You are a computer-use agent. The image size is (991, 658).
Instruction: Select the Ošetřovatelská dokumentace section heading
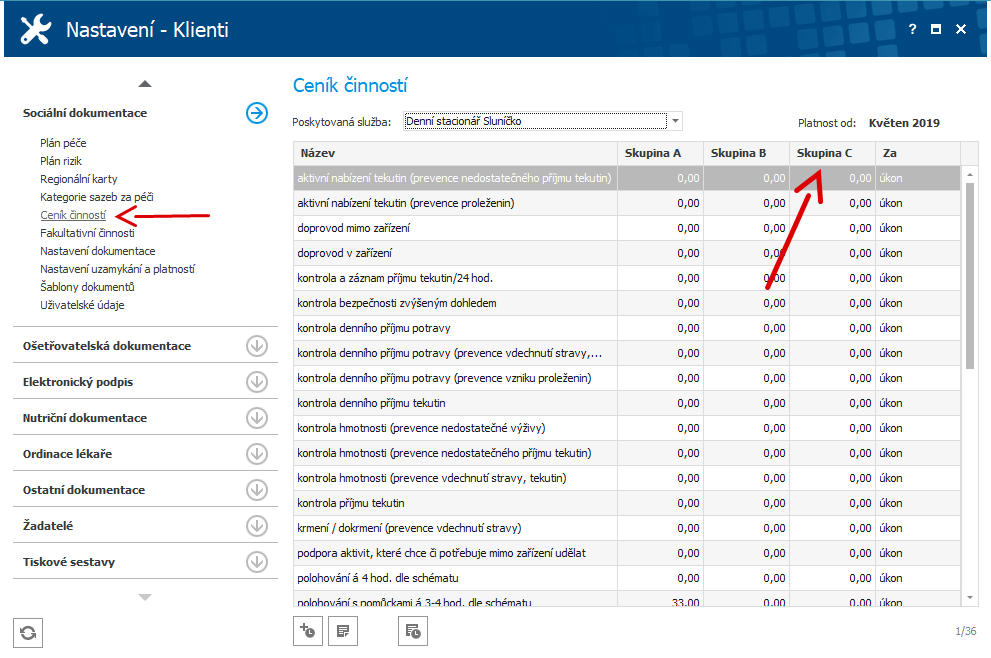coord(107,346)
